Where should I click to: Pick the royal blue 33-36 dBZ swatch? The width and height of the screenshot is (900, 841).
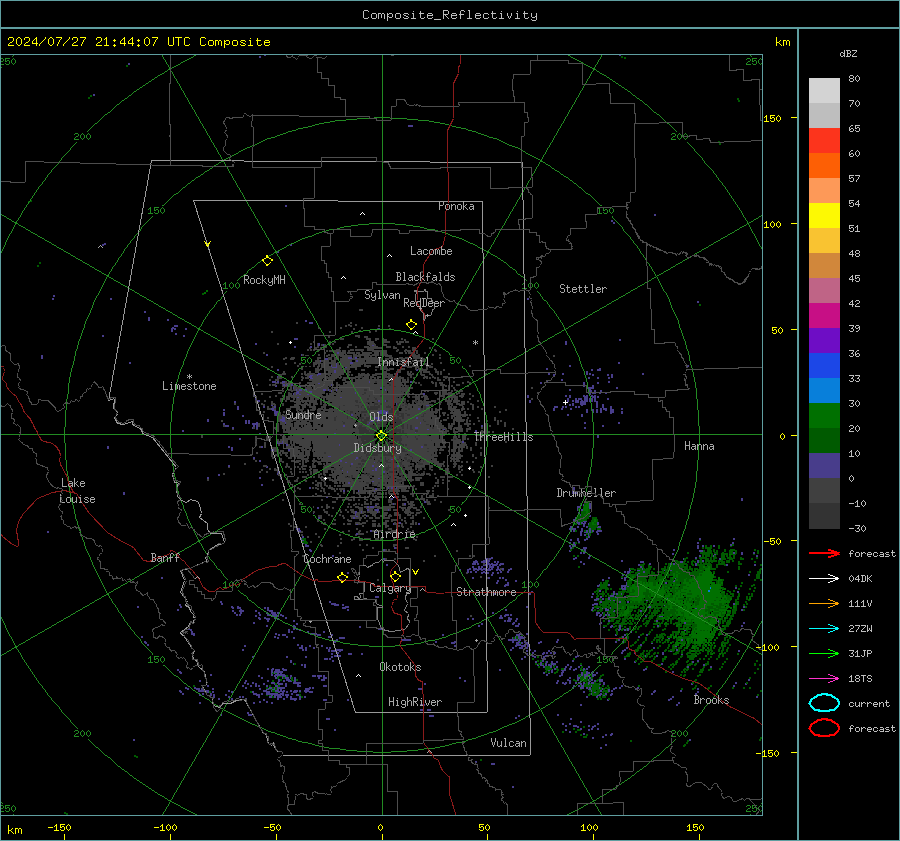pos(824,365)
